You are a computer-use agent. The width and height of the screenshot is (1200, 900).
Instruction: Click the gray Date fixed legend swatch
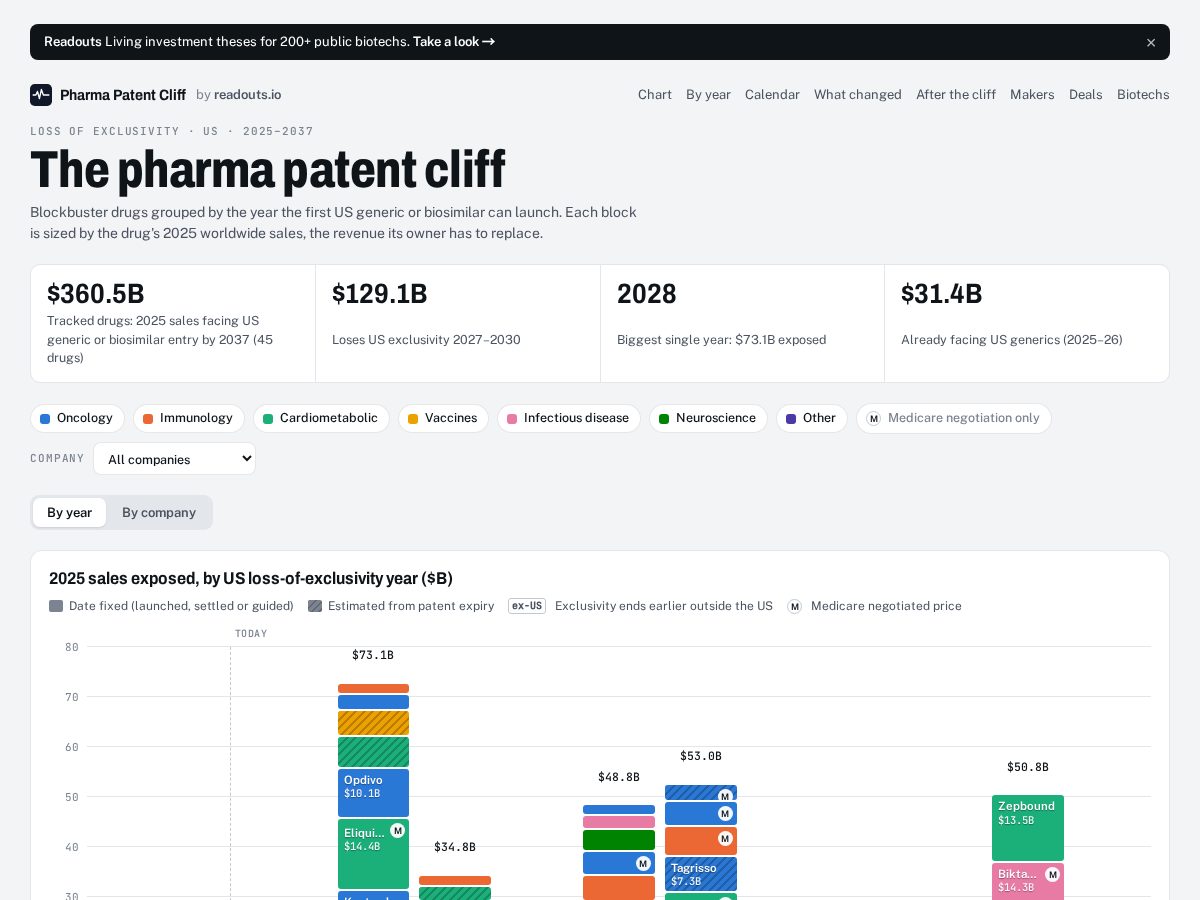pyautogui.click(x=56, y=606)
